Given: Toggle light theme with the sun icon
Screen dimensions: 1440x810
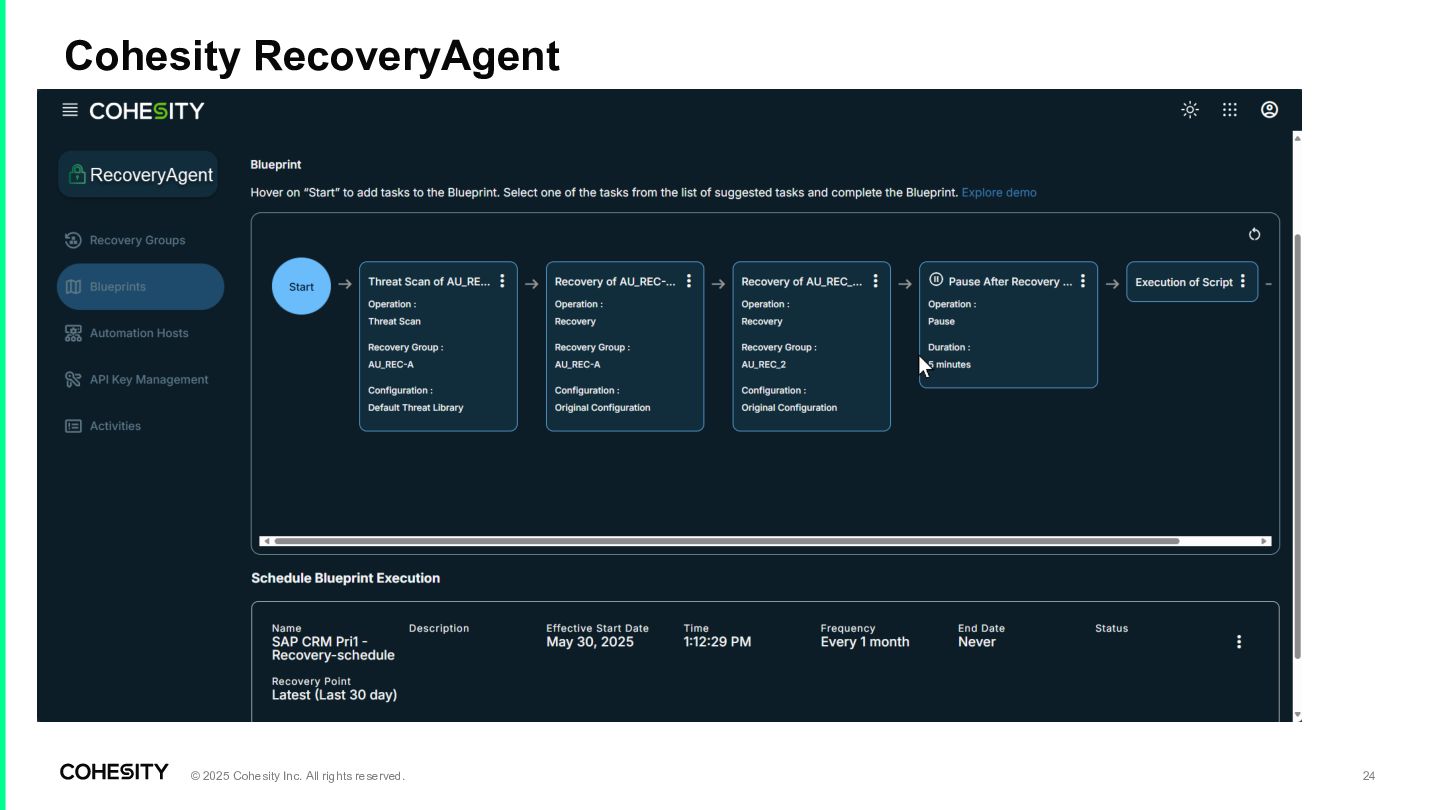Looking at the screenshot, I should [1190, 110].
